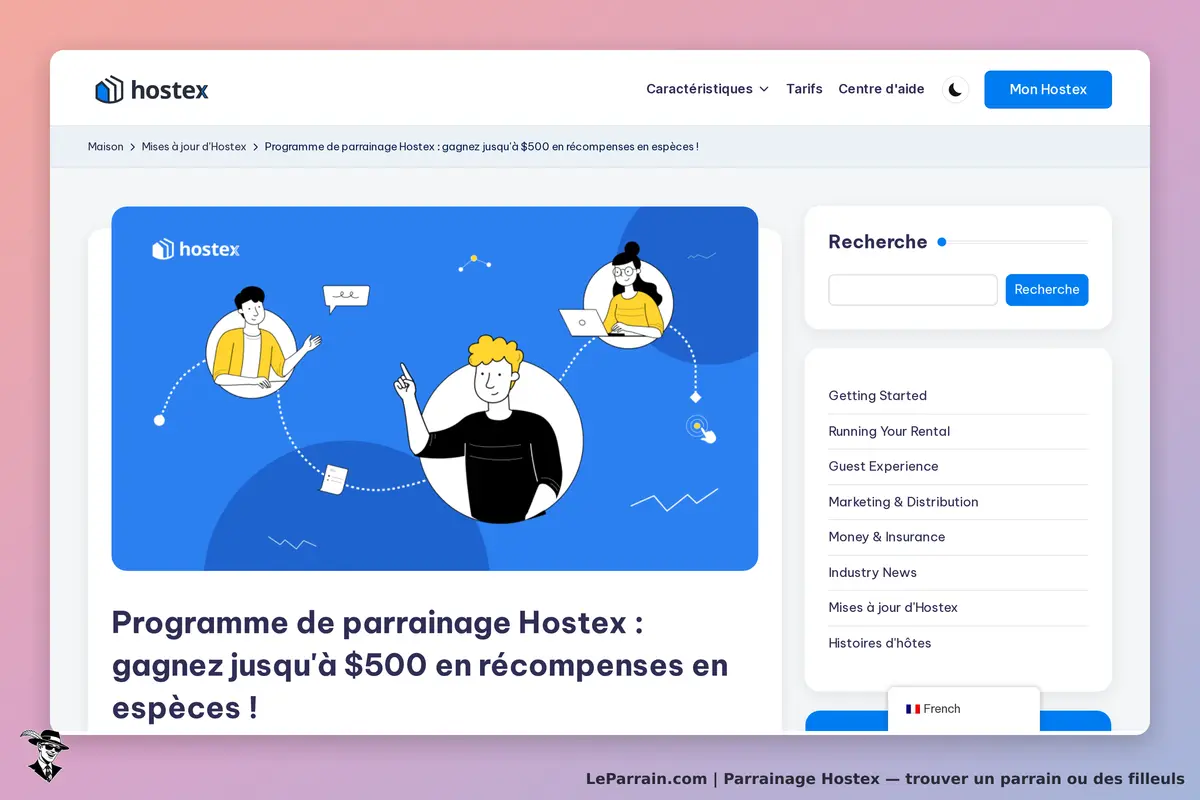This screenshot has width=1200, height=800.
Task: Click the French flag icon
Action: coord(913,709)
